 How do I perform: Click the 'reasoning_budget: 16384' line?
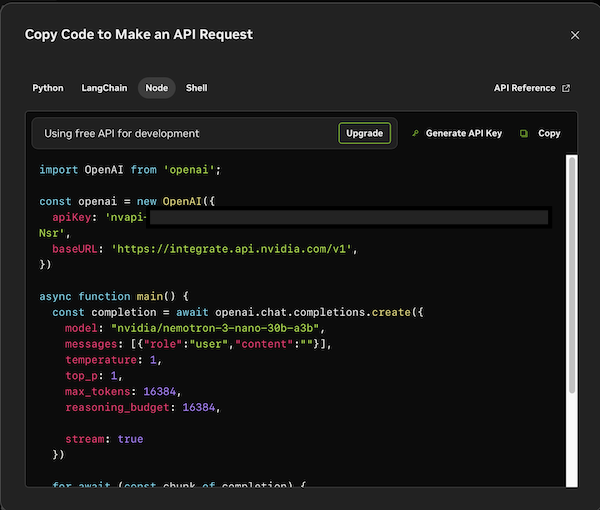click(143, 407)
